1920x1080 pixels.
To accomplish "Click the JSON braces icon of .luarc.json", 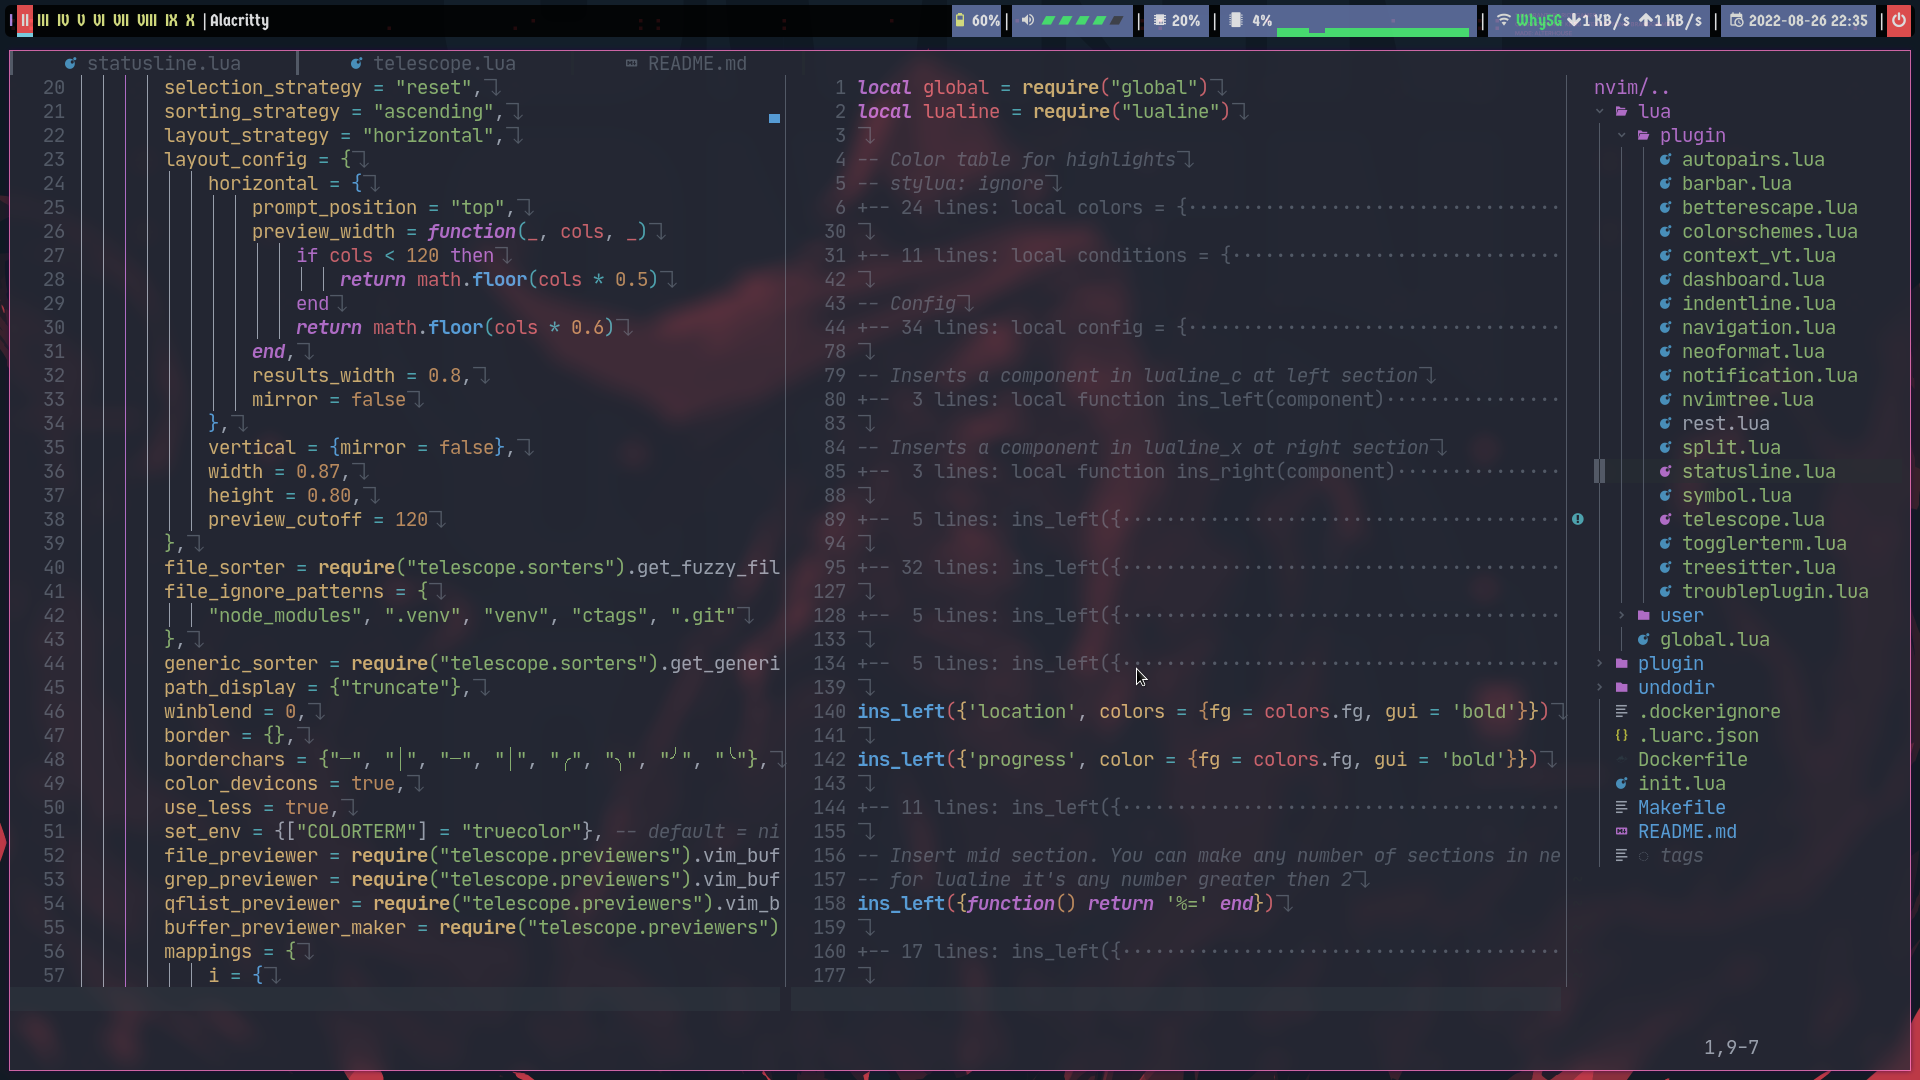I will click(x=1621, y=736).
